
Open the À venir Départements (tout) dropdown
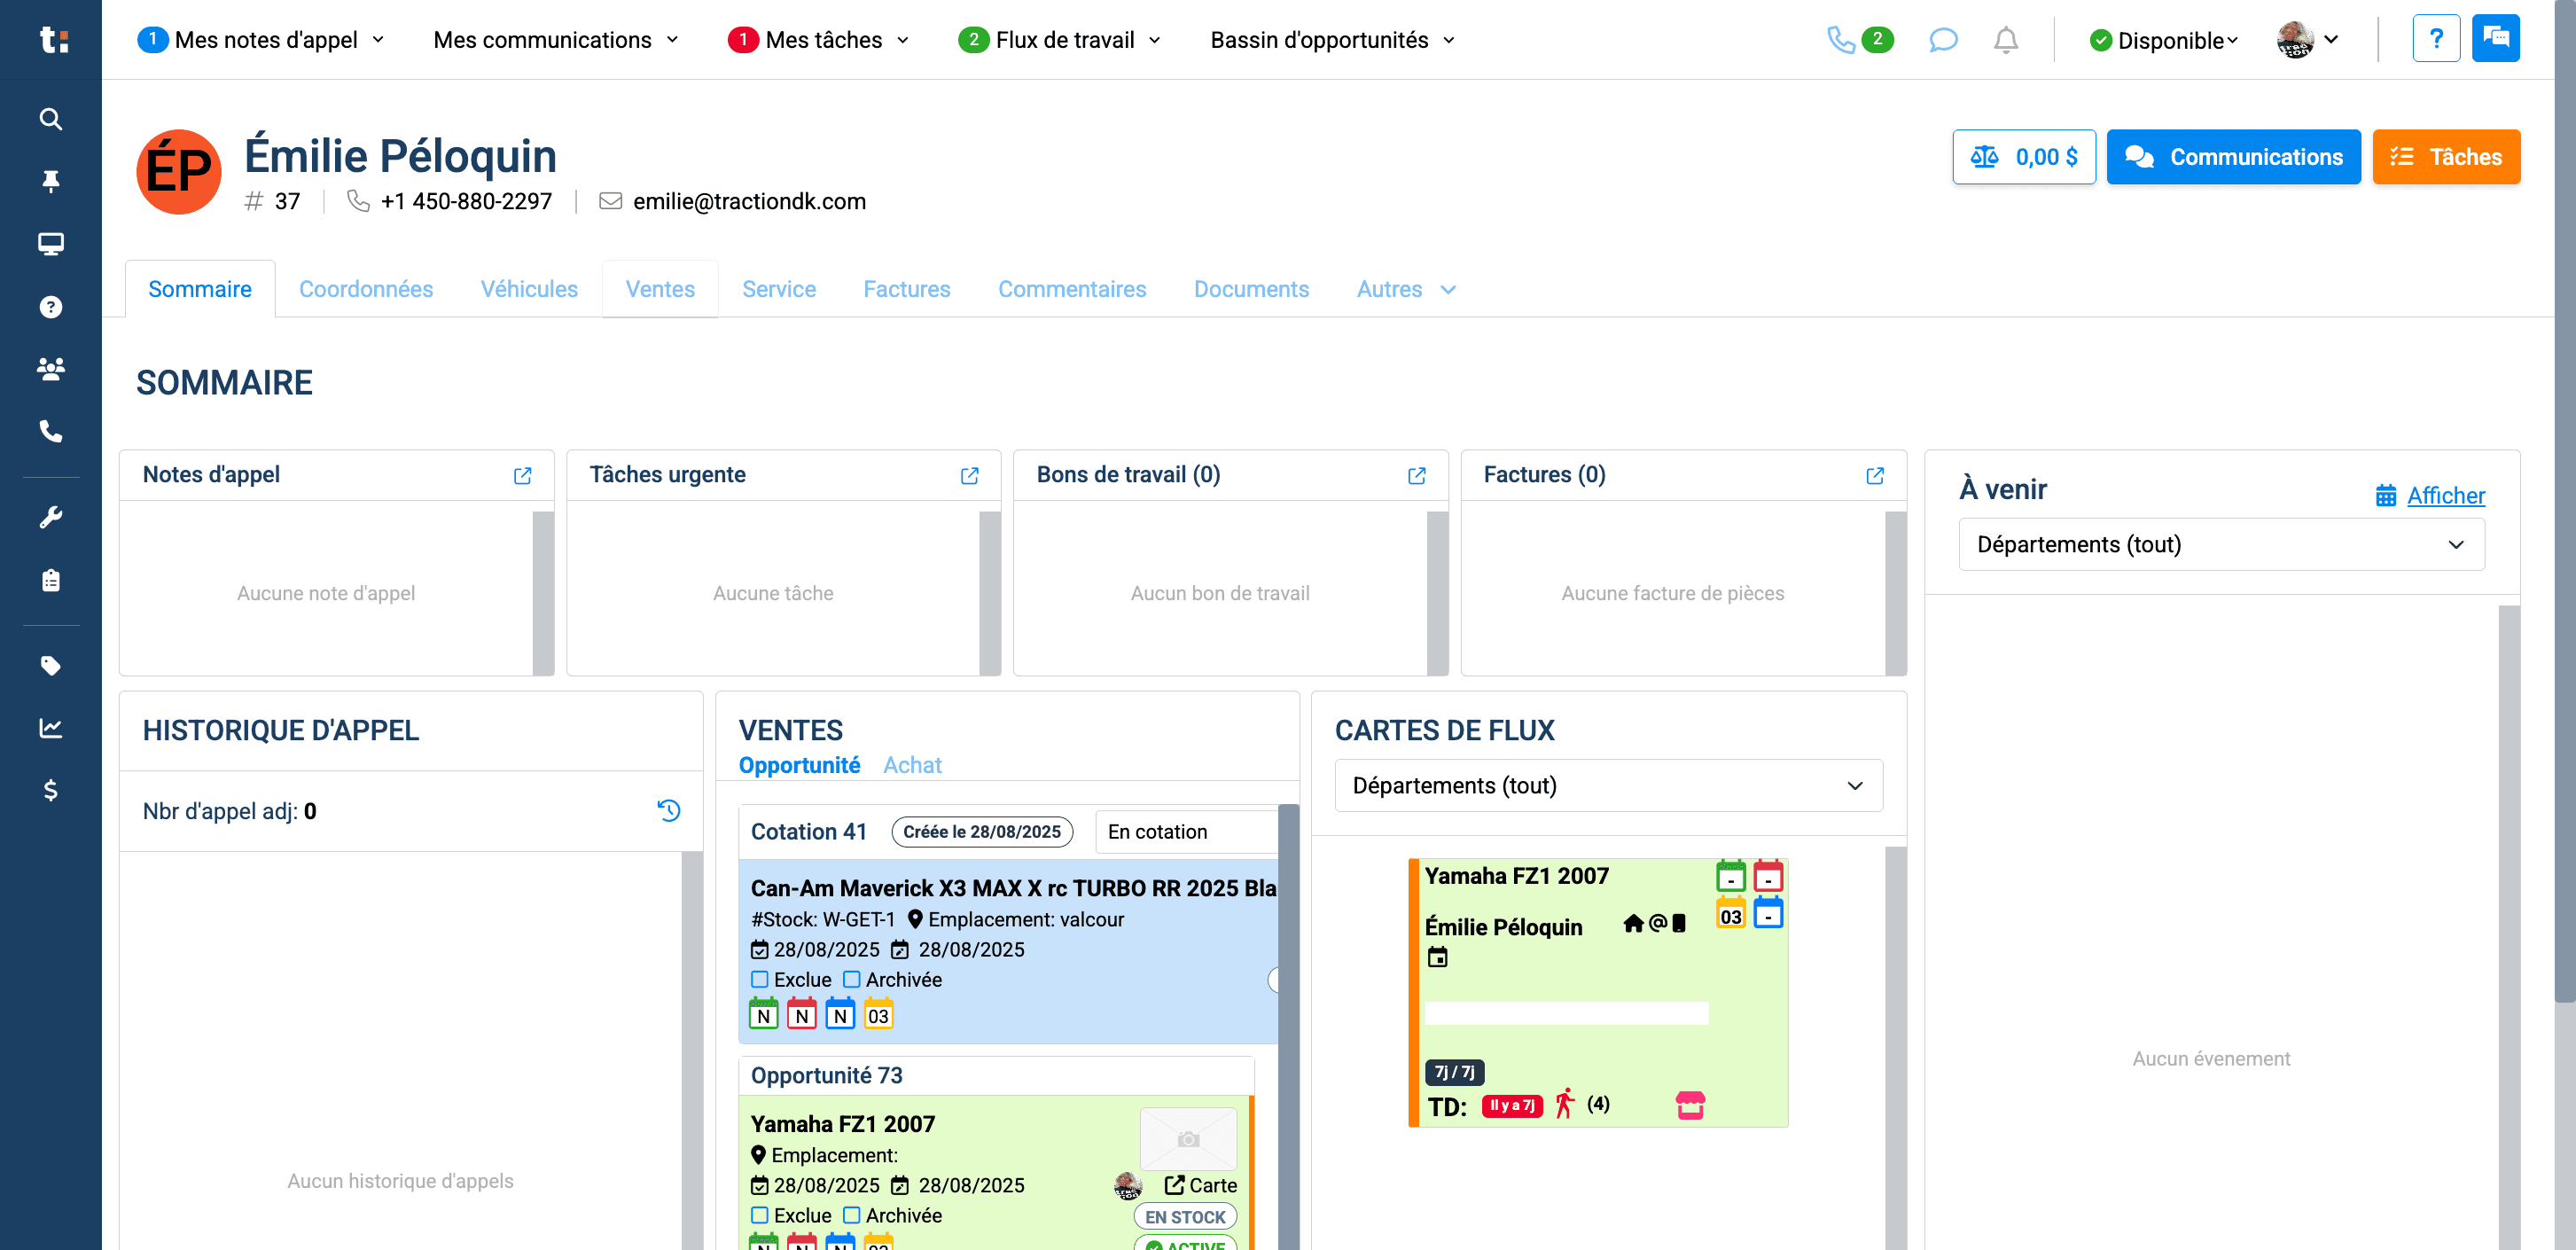point(2221,545)
